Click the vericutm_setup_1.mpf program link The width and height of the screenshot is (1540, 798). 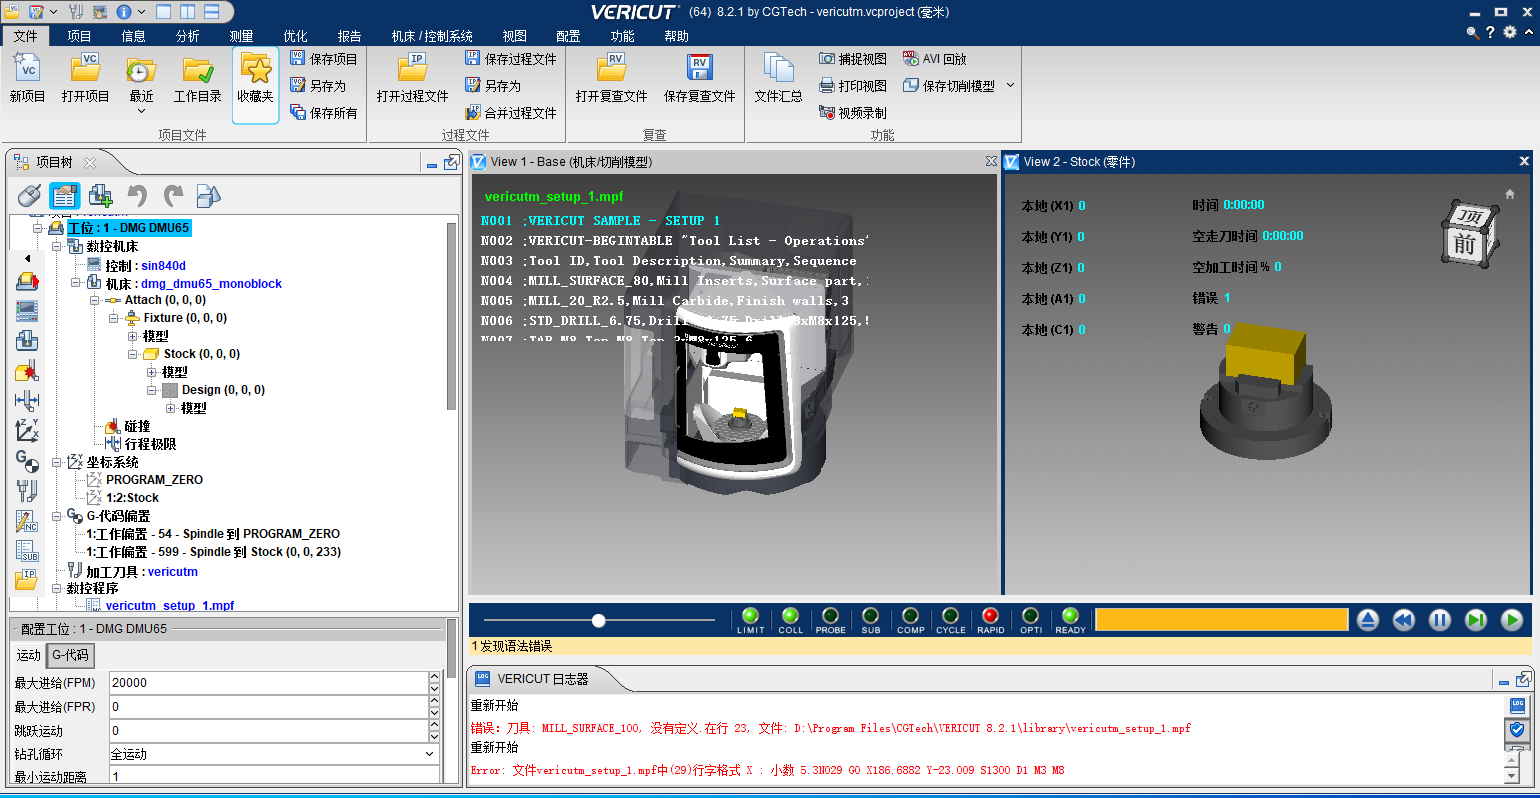(x=170, y=606)
